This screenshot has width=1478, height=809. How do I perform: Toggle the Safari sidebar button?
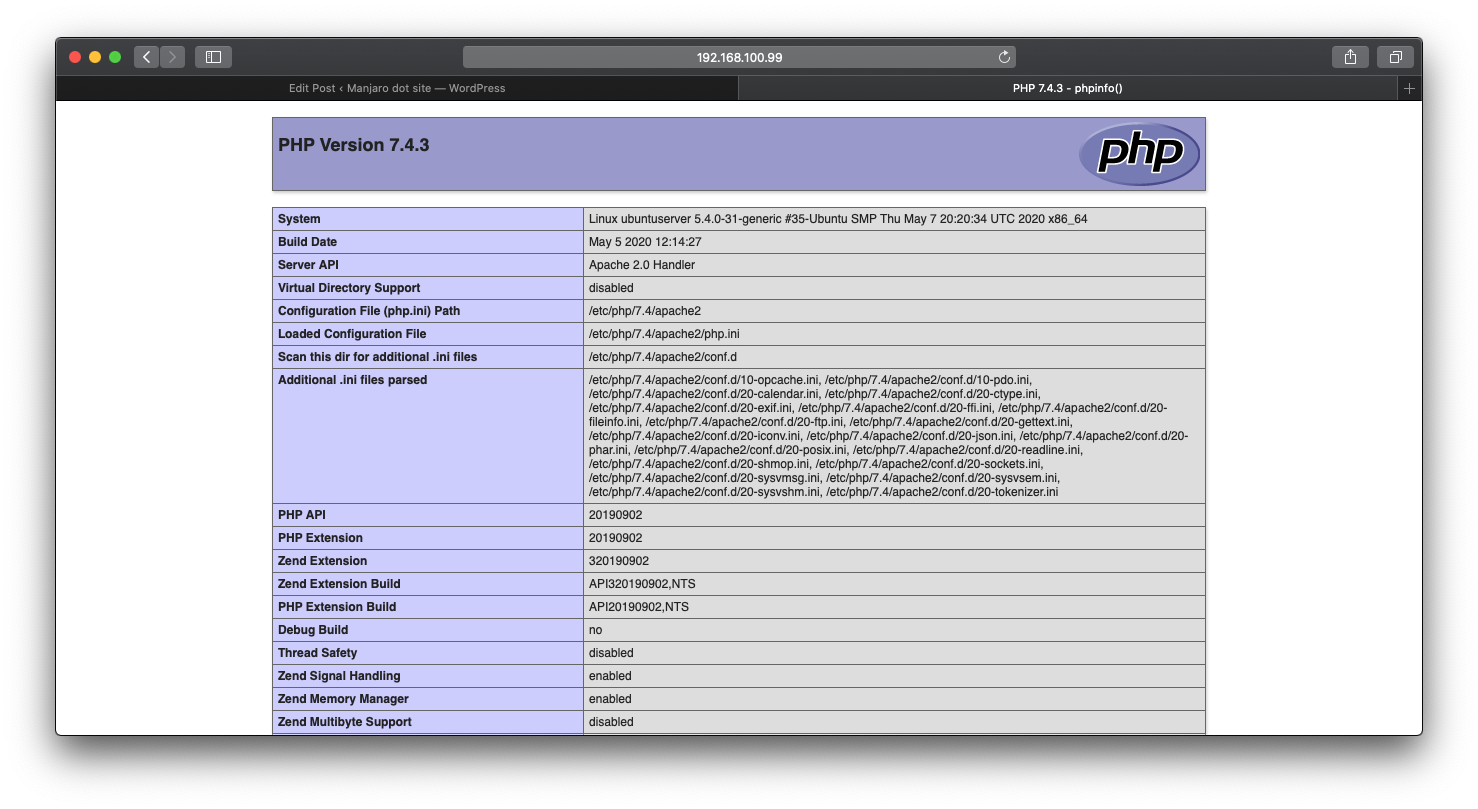213,57
